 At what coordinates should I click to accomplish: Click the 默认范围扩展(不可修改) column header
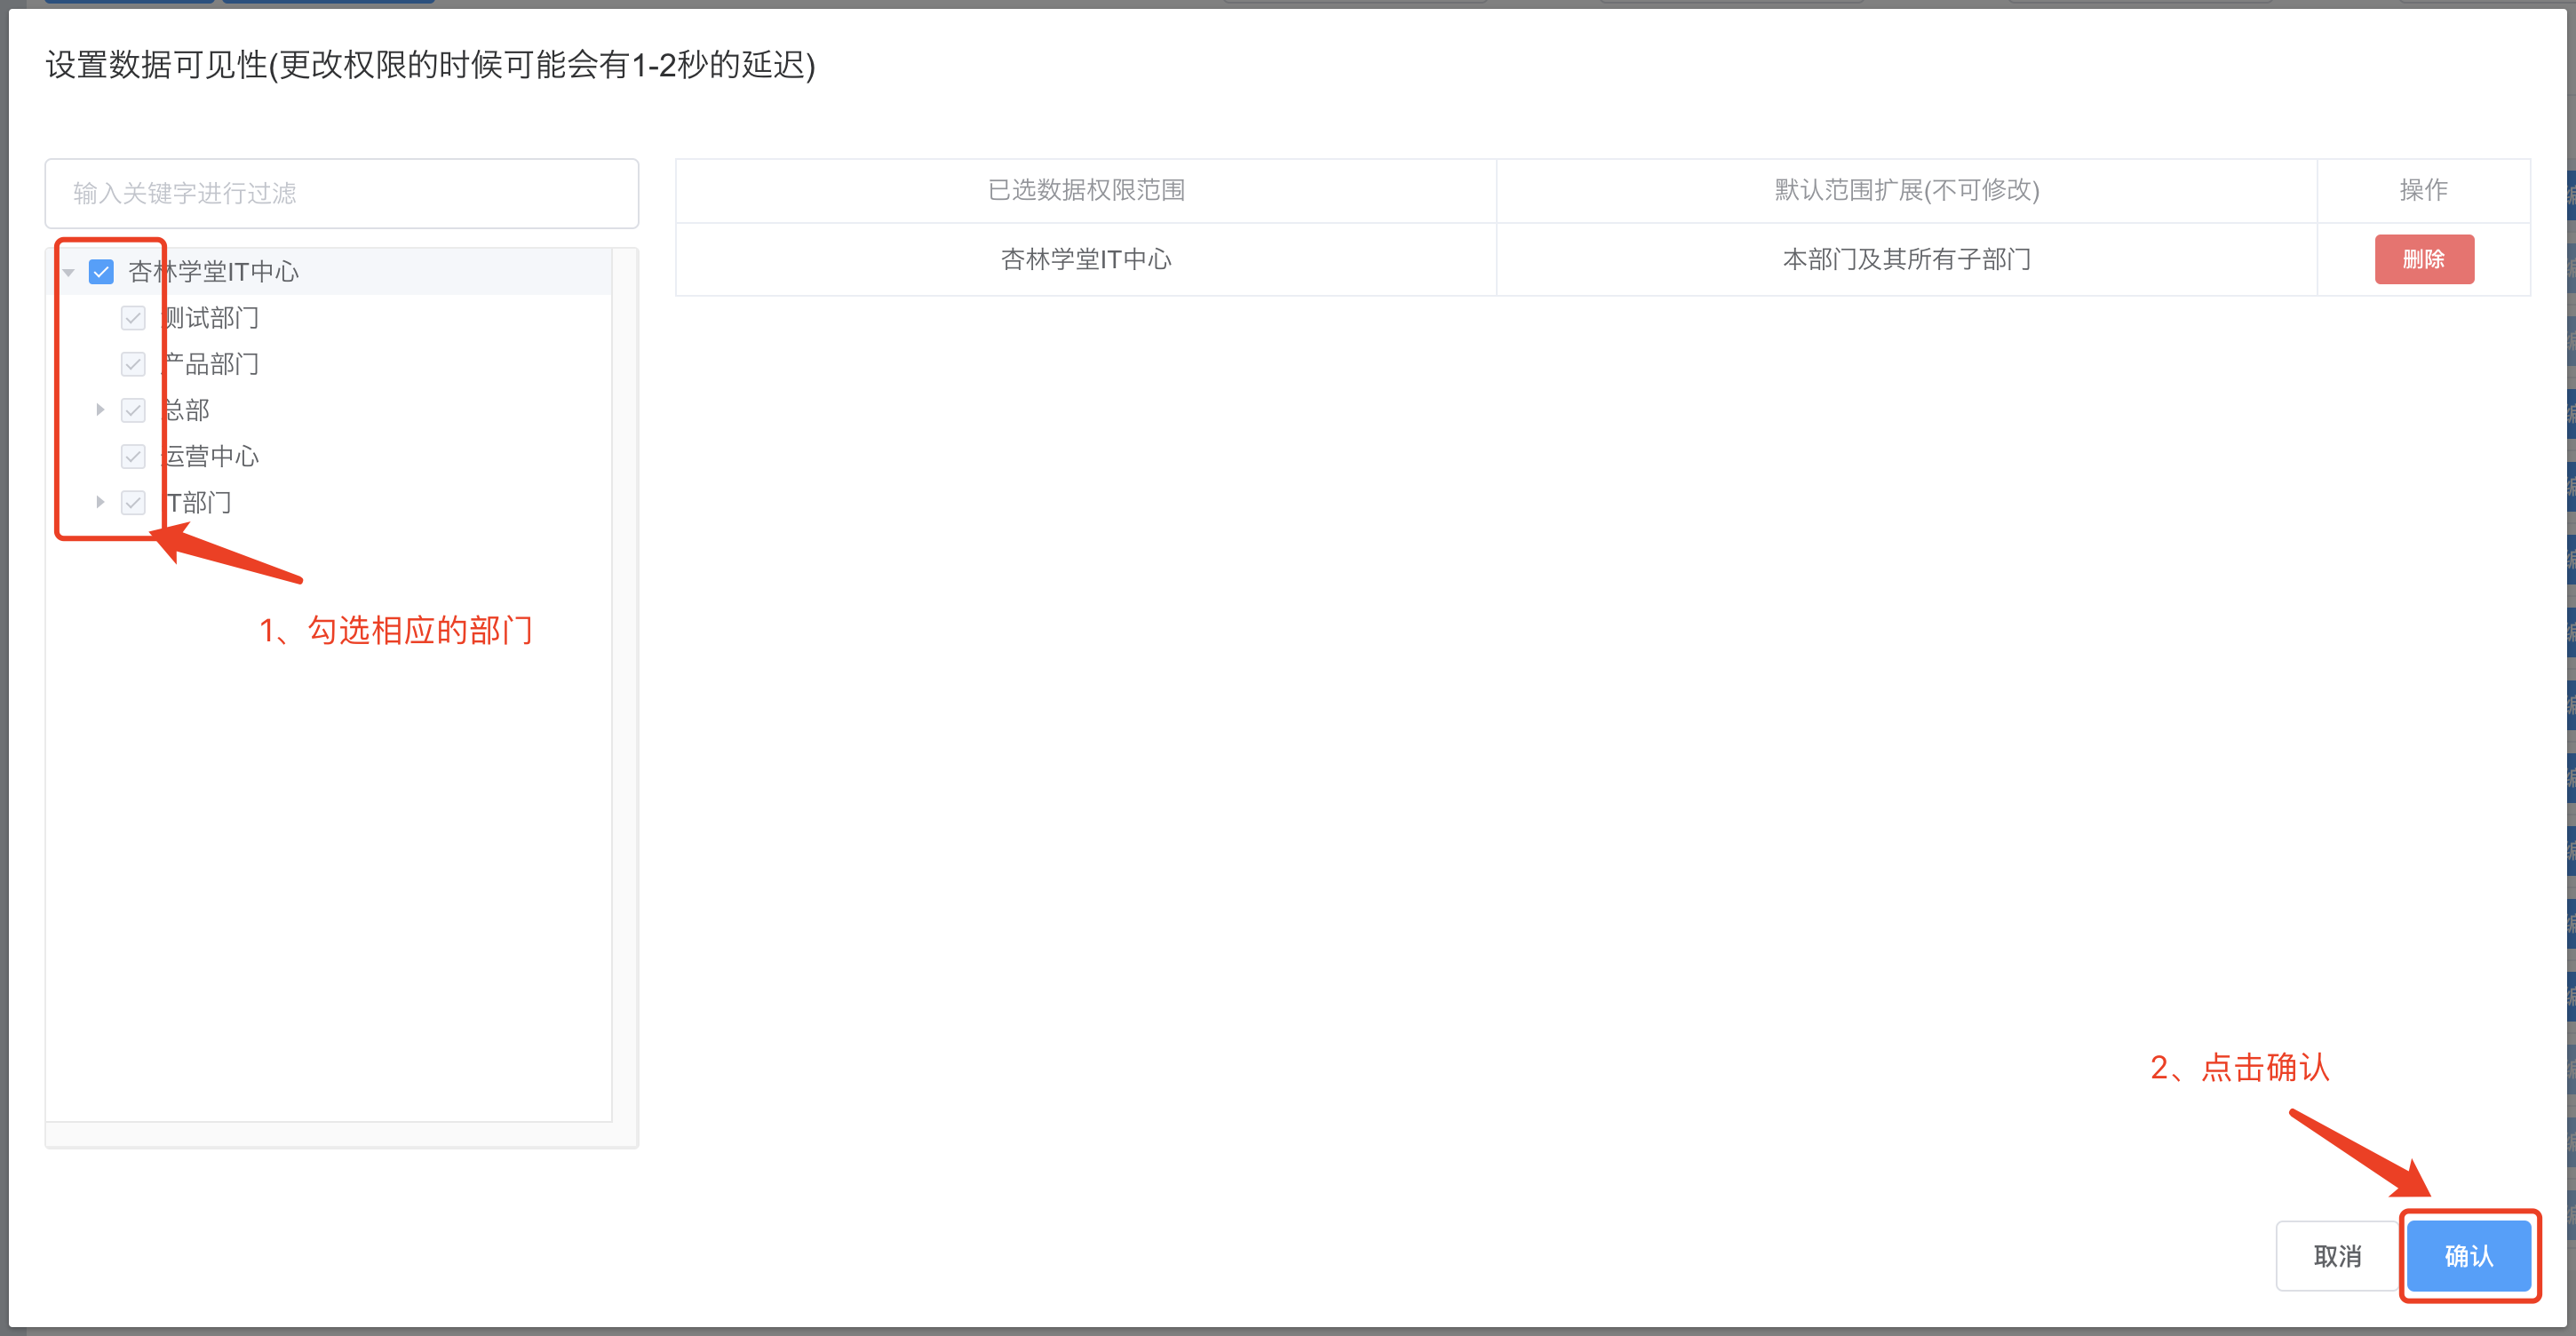coord(1907,190)
